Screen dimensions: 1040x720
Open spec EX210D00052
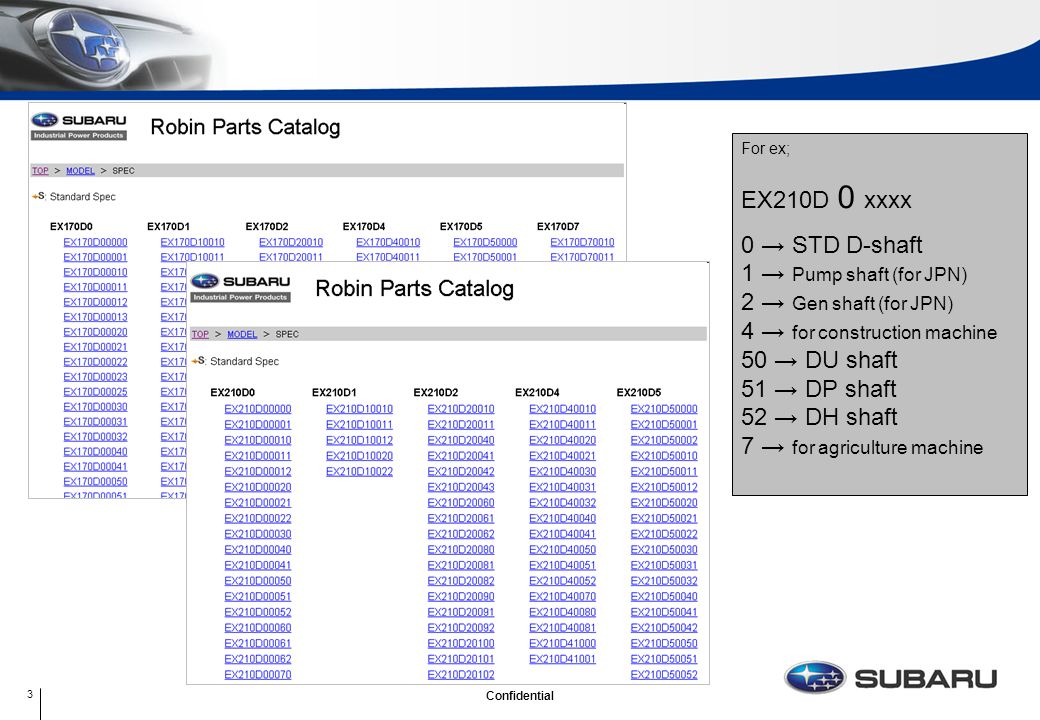258,612
